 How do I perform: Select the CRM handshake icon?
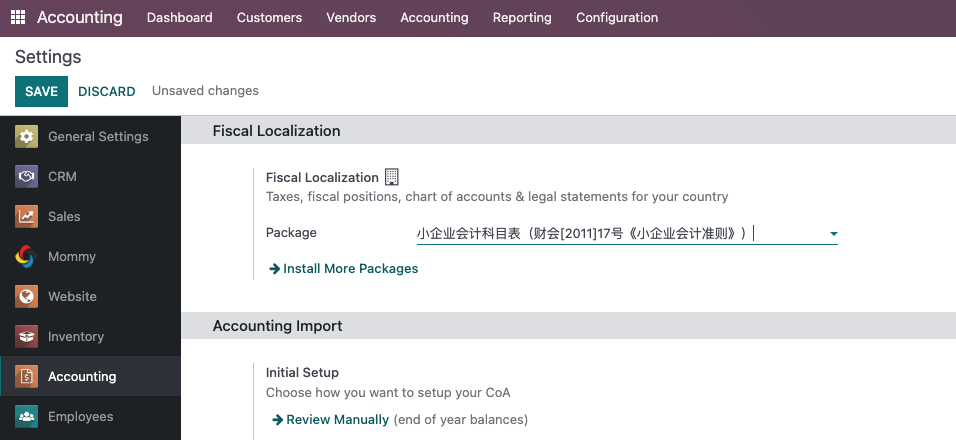point(26,177)
